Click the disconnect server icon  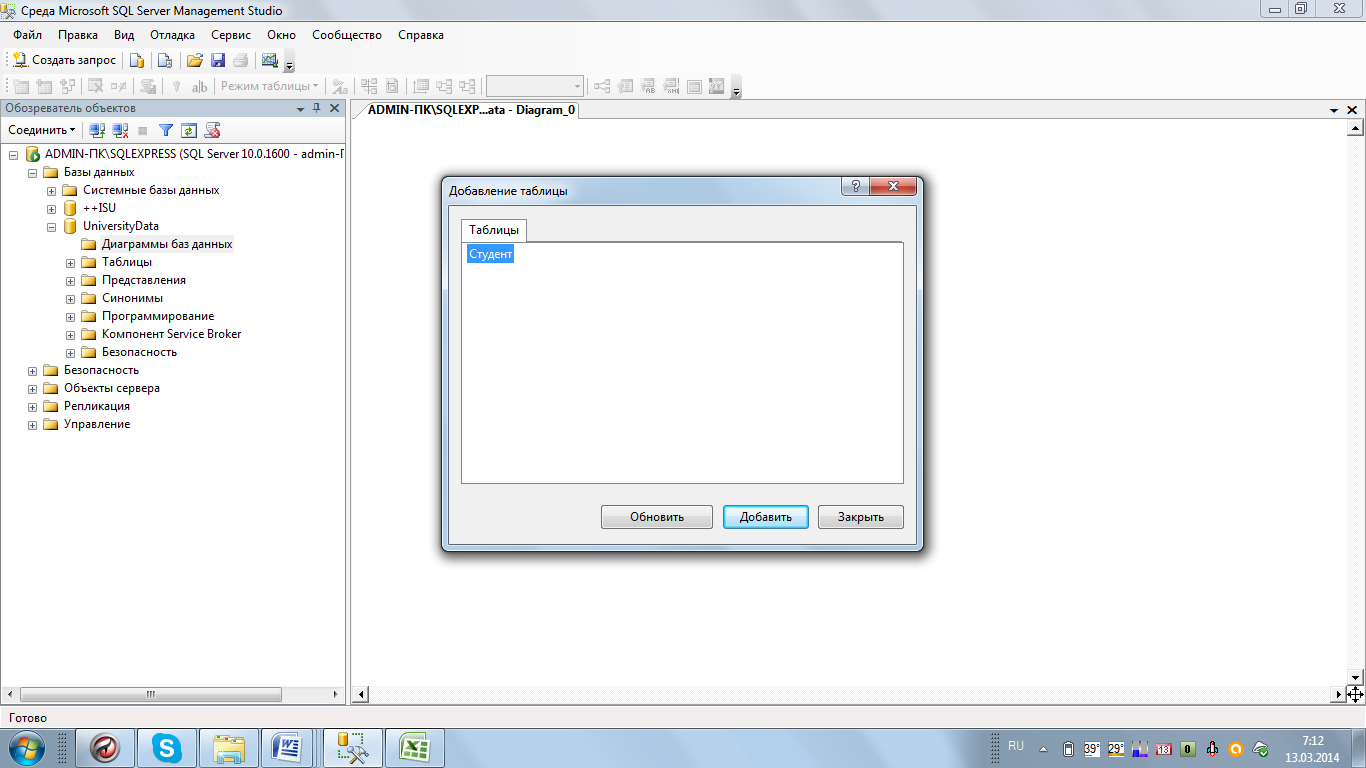120,130
